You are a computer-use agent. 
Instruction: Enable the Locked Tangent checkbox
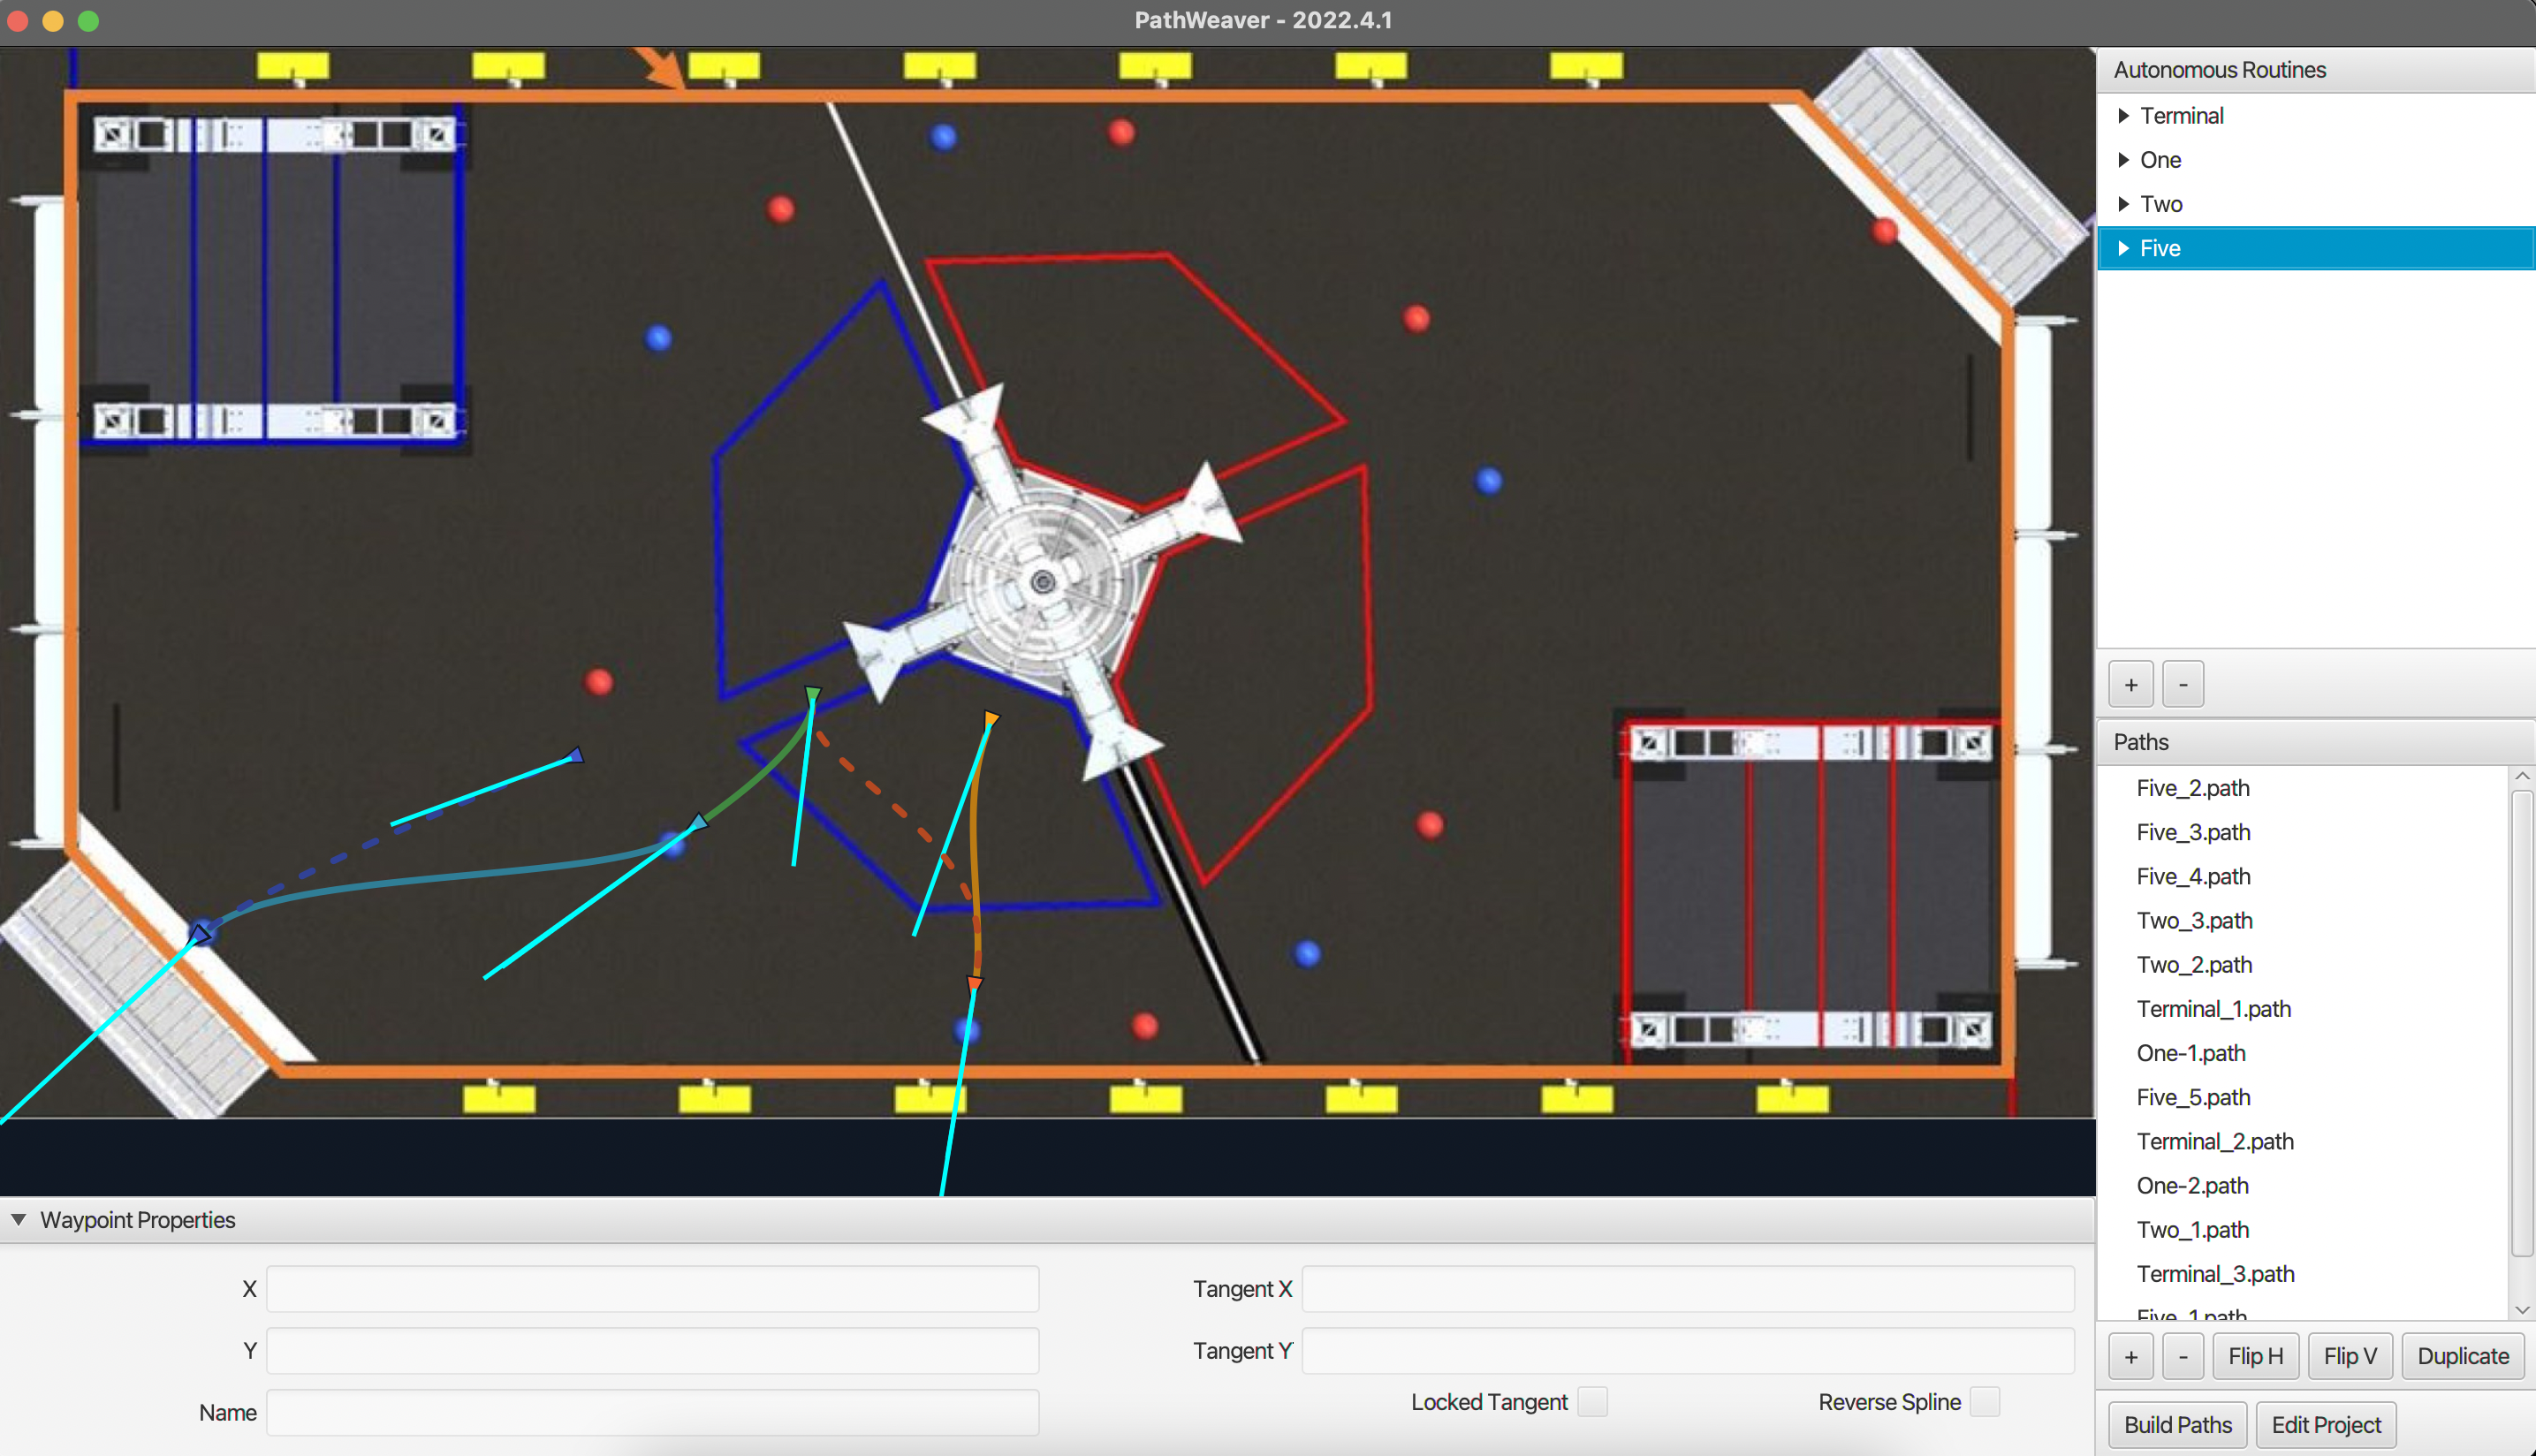click(1592, 1402)
